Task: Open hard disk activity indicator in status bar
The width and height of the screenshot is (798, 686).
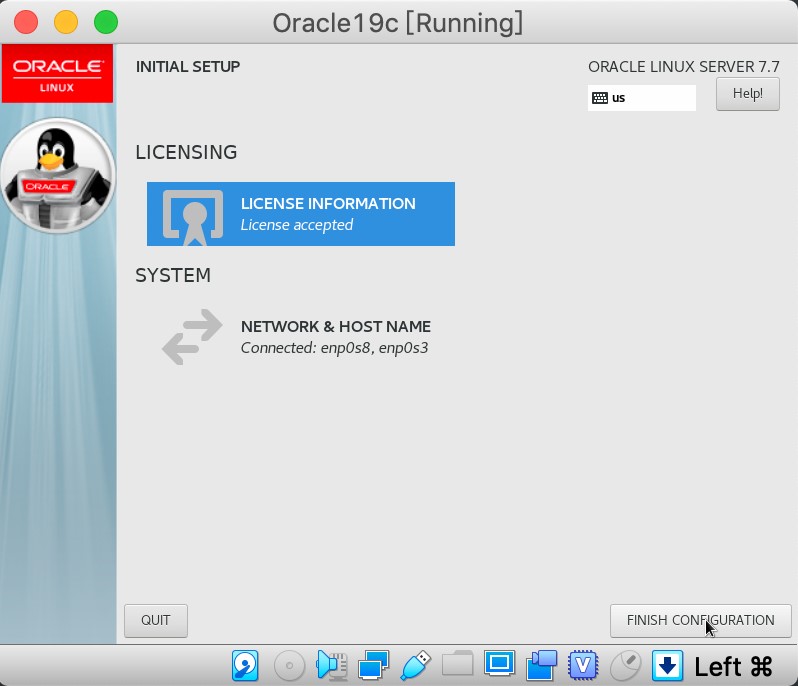Action: point(245,665)
